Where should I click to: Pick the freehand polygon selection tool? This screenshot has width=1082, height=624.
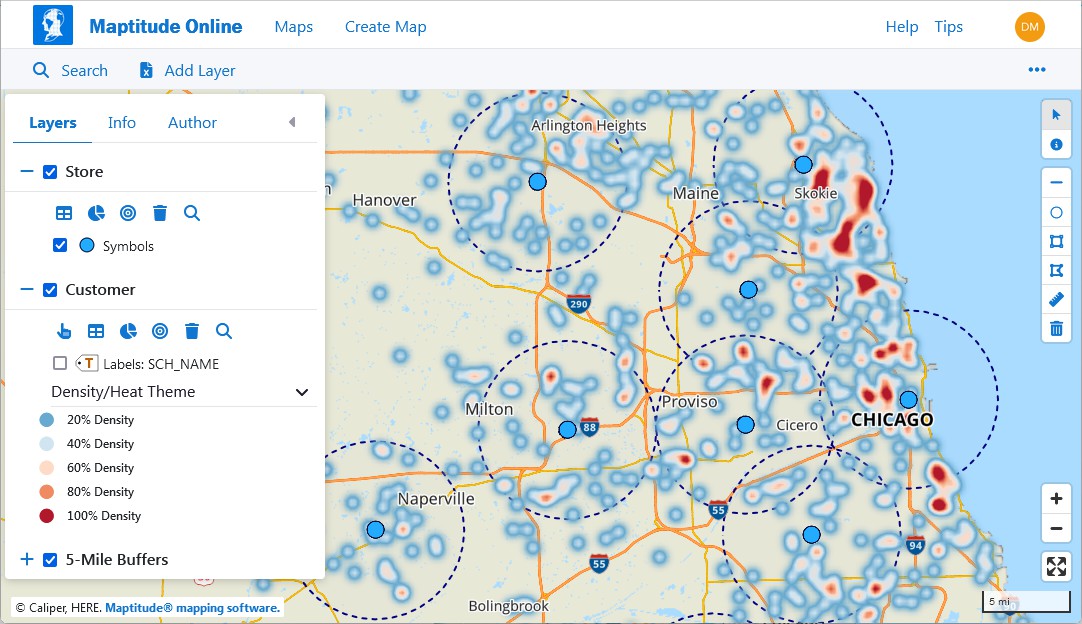click(x=1056, y=270)
